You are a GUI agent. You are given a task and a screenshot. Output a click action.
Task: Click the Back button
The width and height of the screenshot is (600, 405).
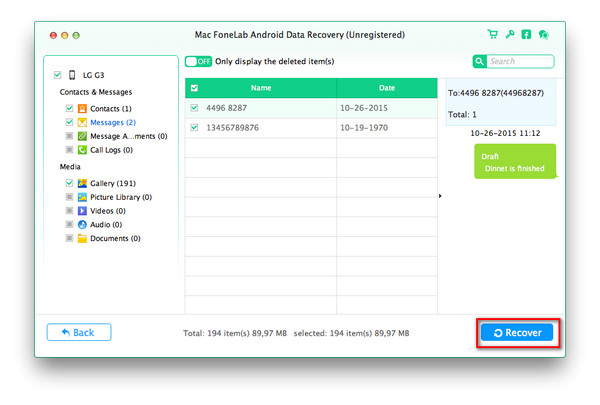[79, 332]
